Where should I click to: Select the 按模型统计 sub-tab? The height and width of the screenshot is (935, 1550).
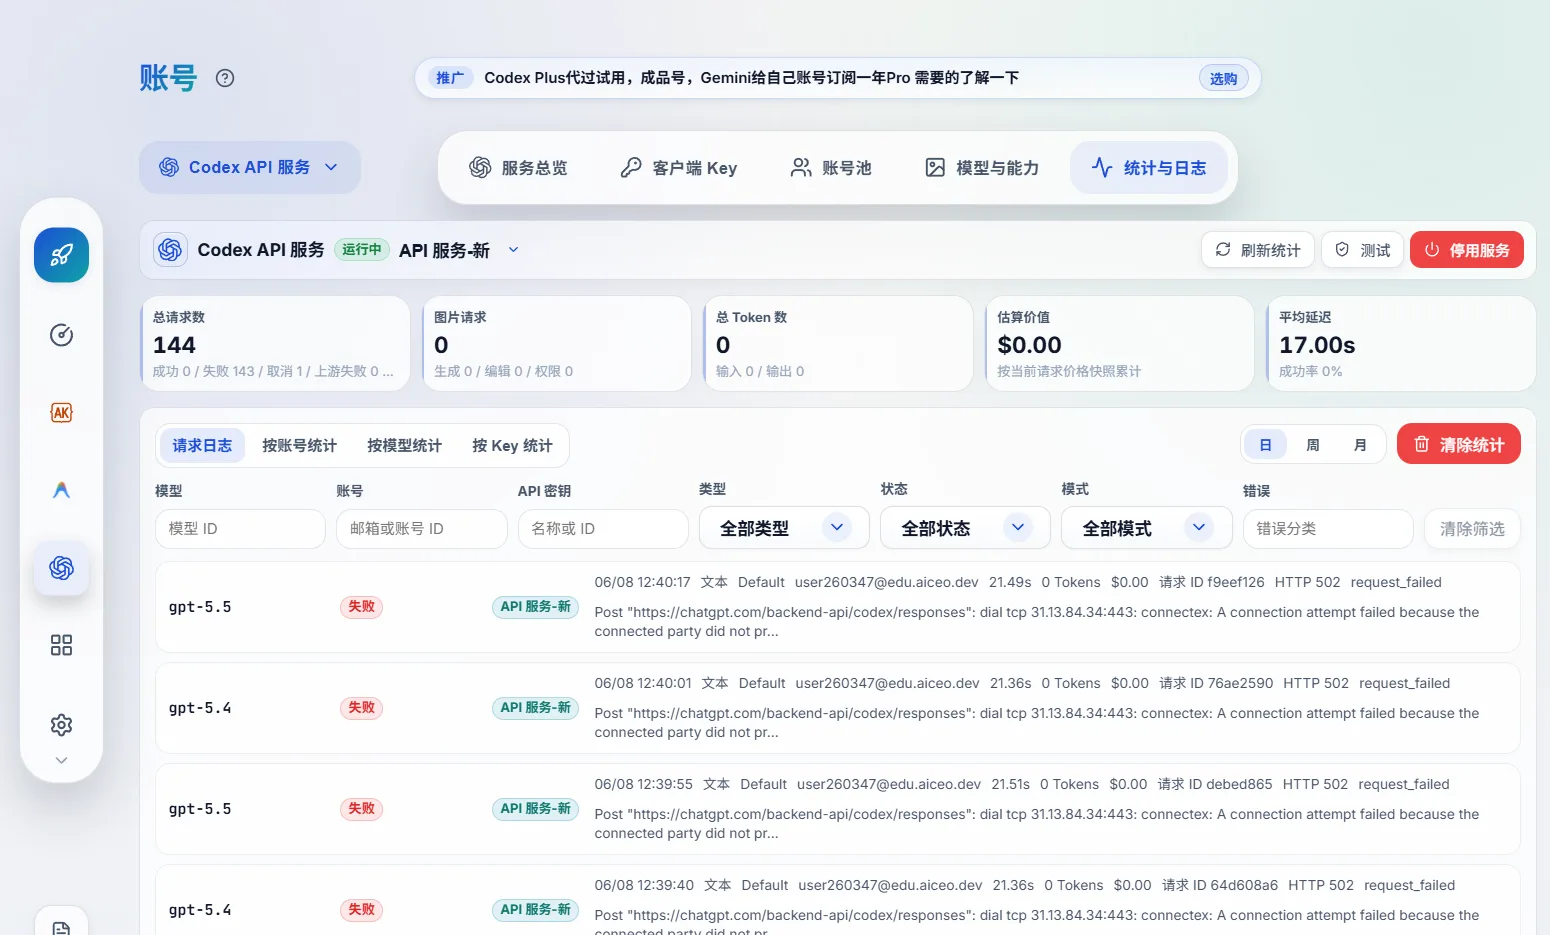pos(404,446)
